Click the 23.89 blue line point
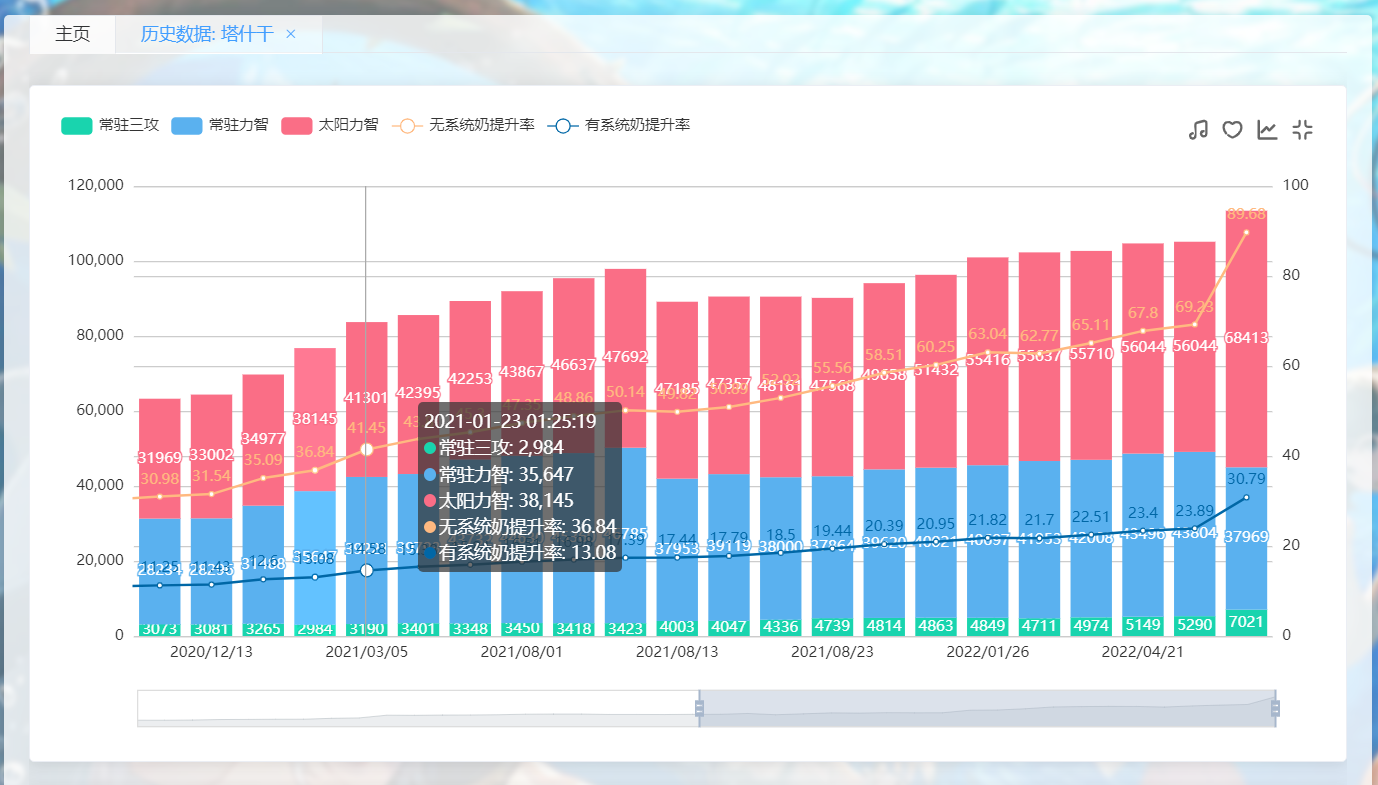 [1195, 528]
